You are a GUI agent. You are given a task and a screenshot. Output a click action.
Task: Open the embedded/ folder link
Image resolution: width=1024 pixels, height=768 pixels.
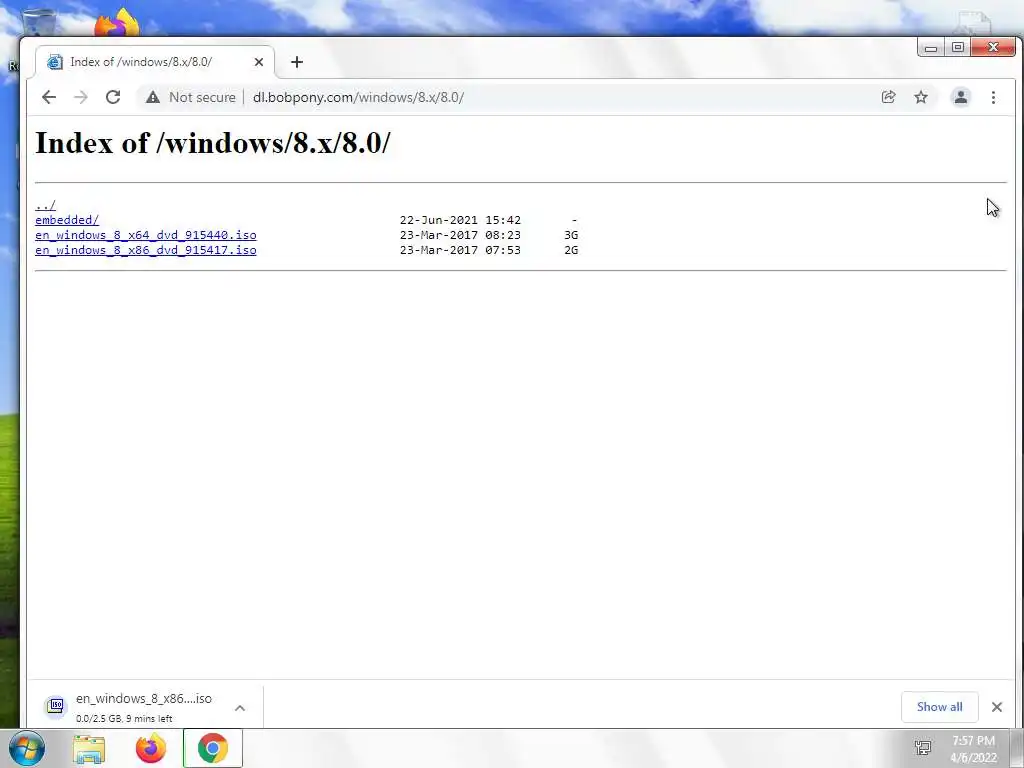pyautogui.click(x=67, y=220)
